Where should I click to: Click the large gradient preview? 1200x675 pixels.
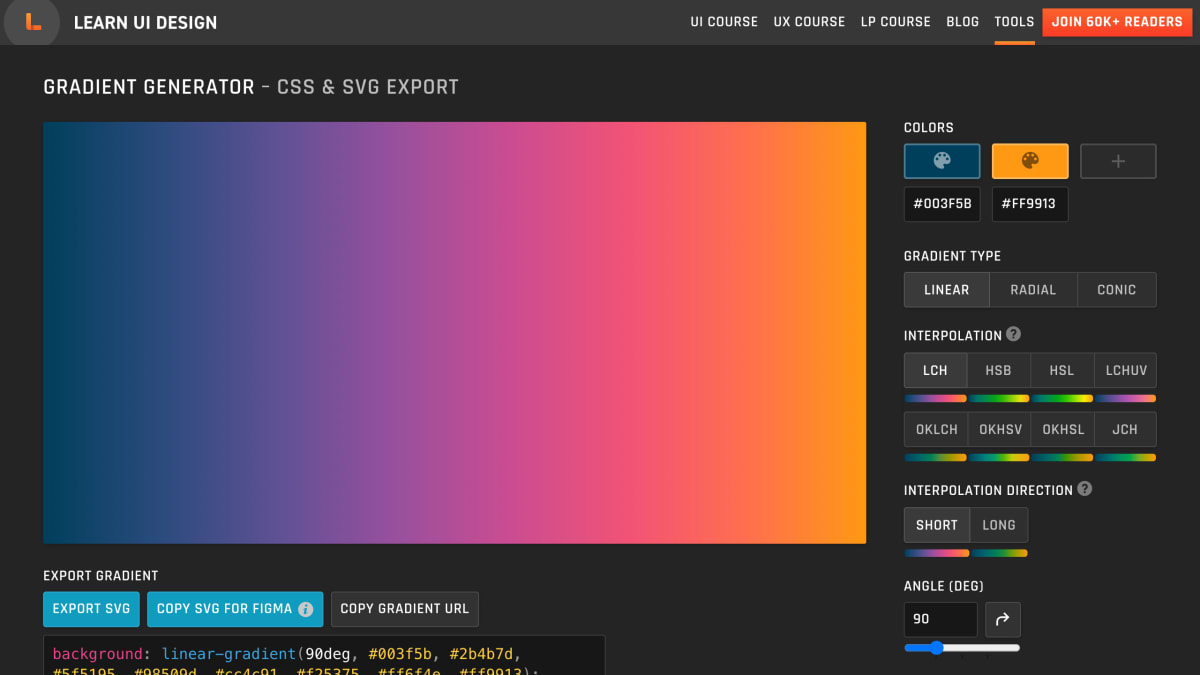click(454, 333)
